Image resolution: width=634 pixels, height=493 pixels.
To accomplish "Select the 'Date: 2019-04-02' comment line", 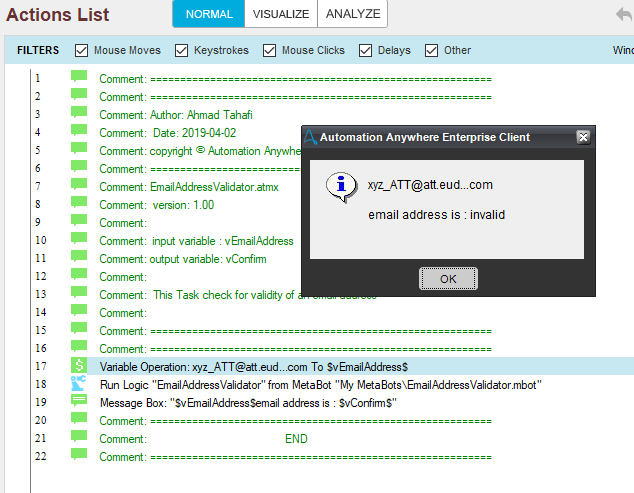I will [x=167, y=133].
